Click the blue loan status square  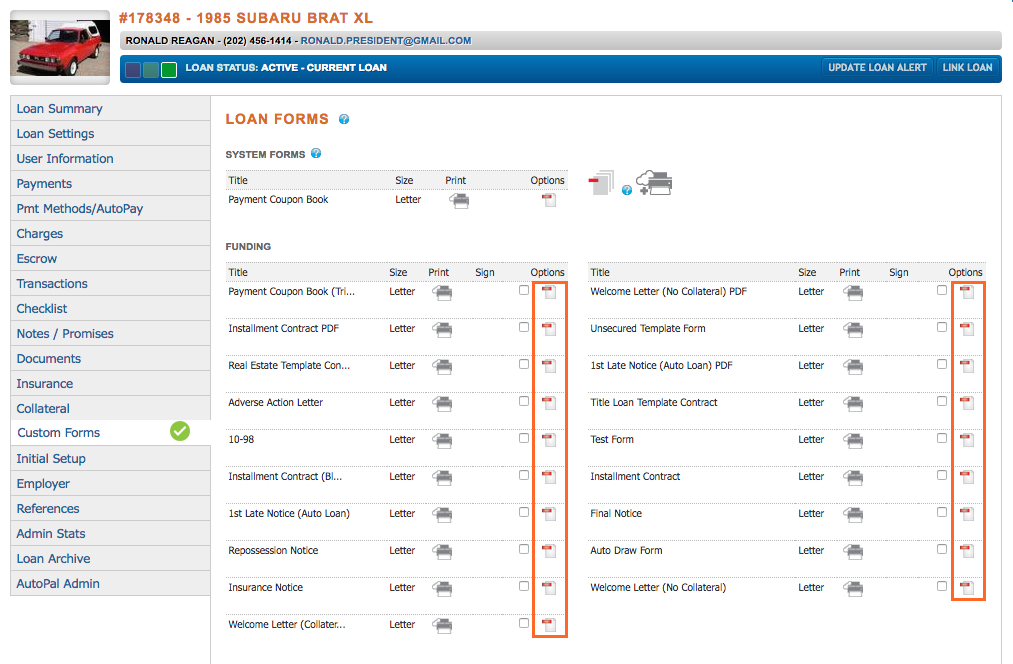133,70
